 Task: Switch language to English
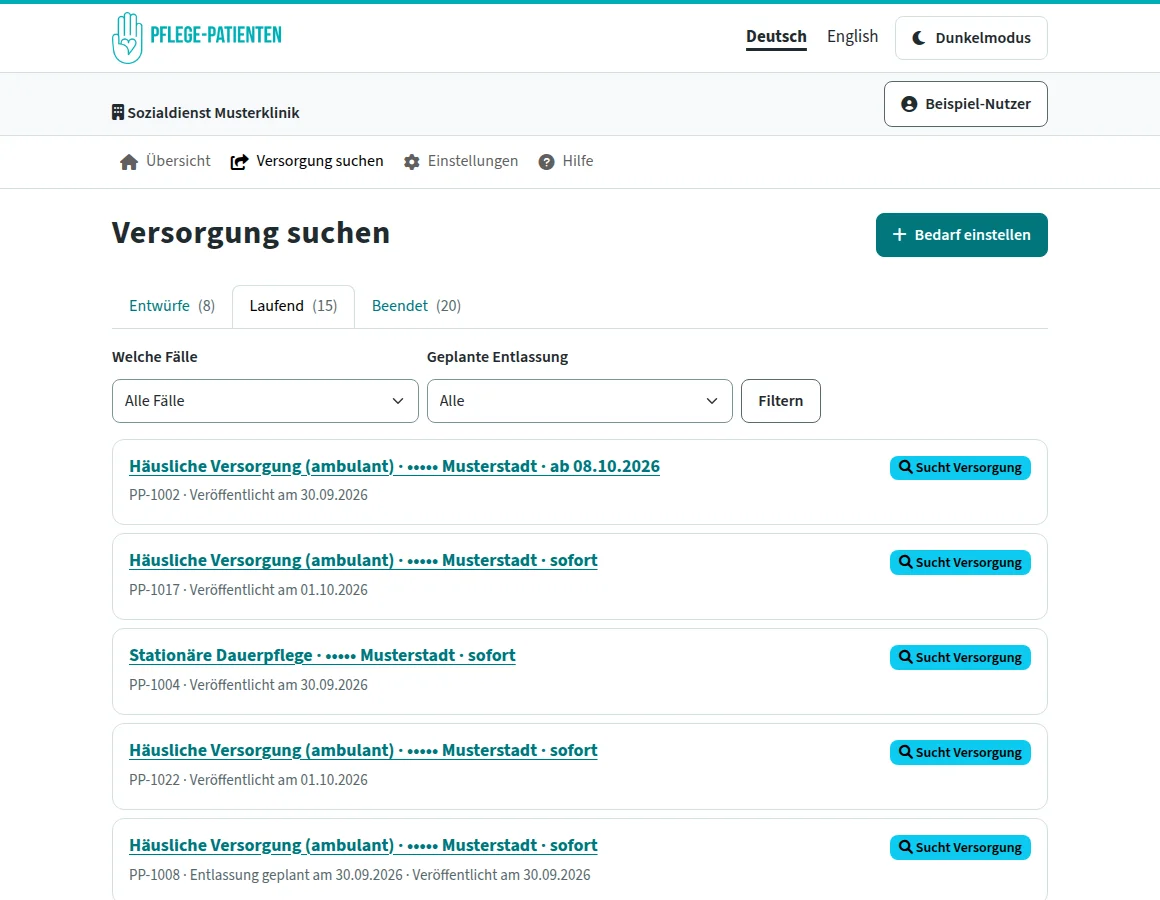(x=852, y=36)
